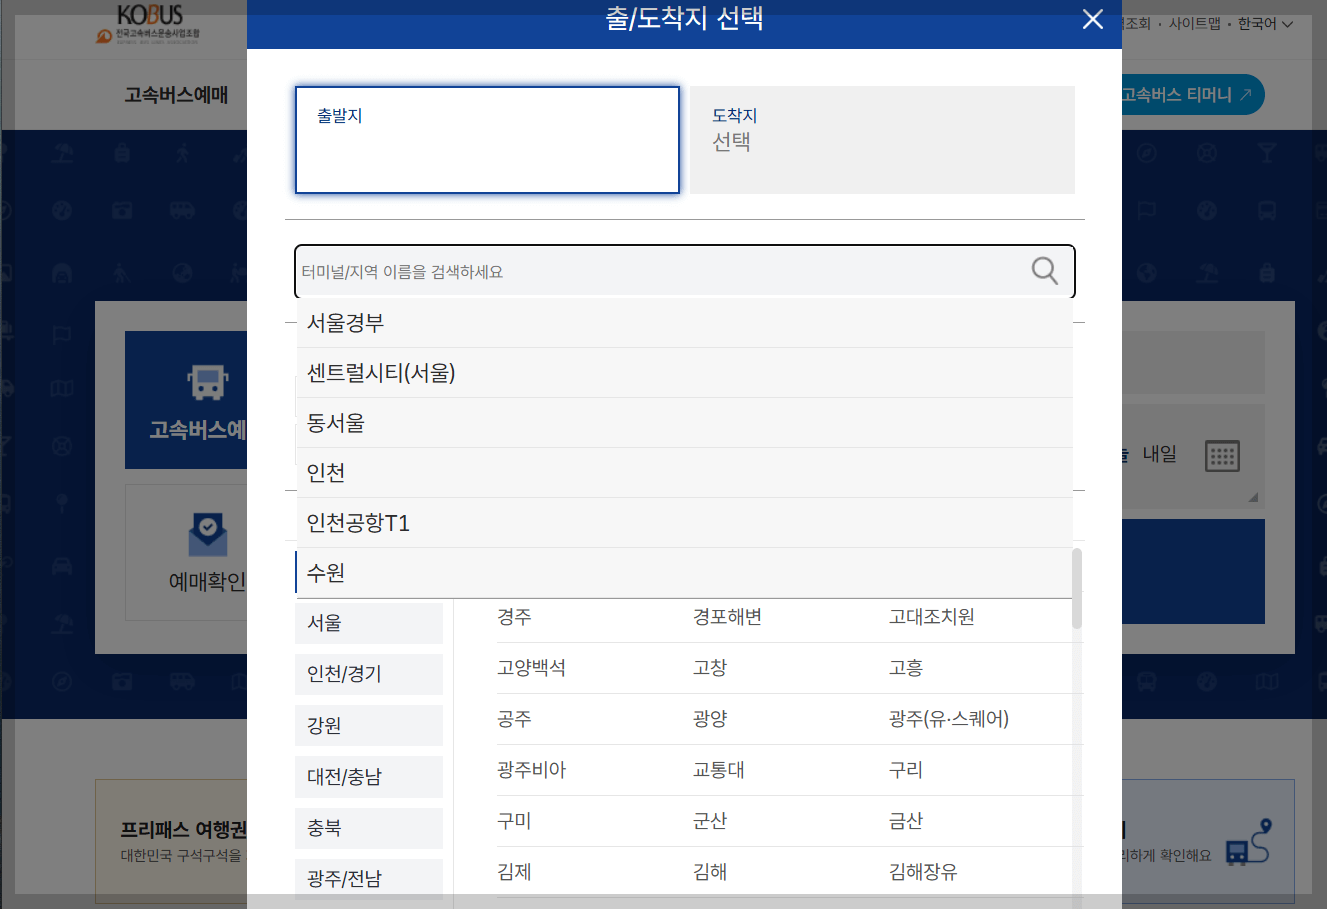Open the 사이트맵 link
Screen dimensions: 1327x909
point(1195,23)
